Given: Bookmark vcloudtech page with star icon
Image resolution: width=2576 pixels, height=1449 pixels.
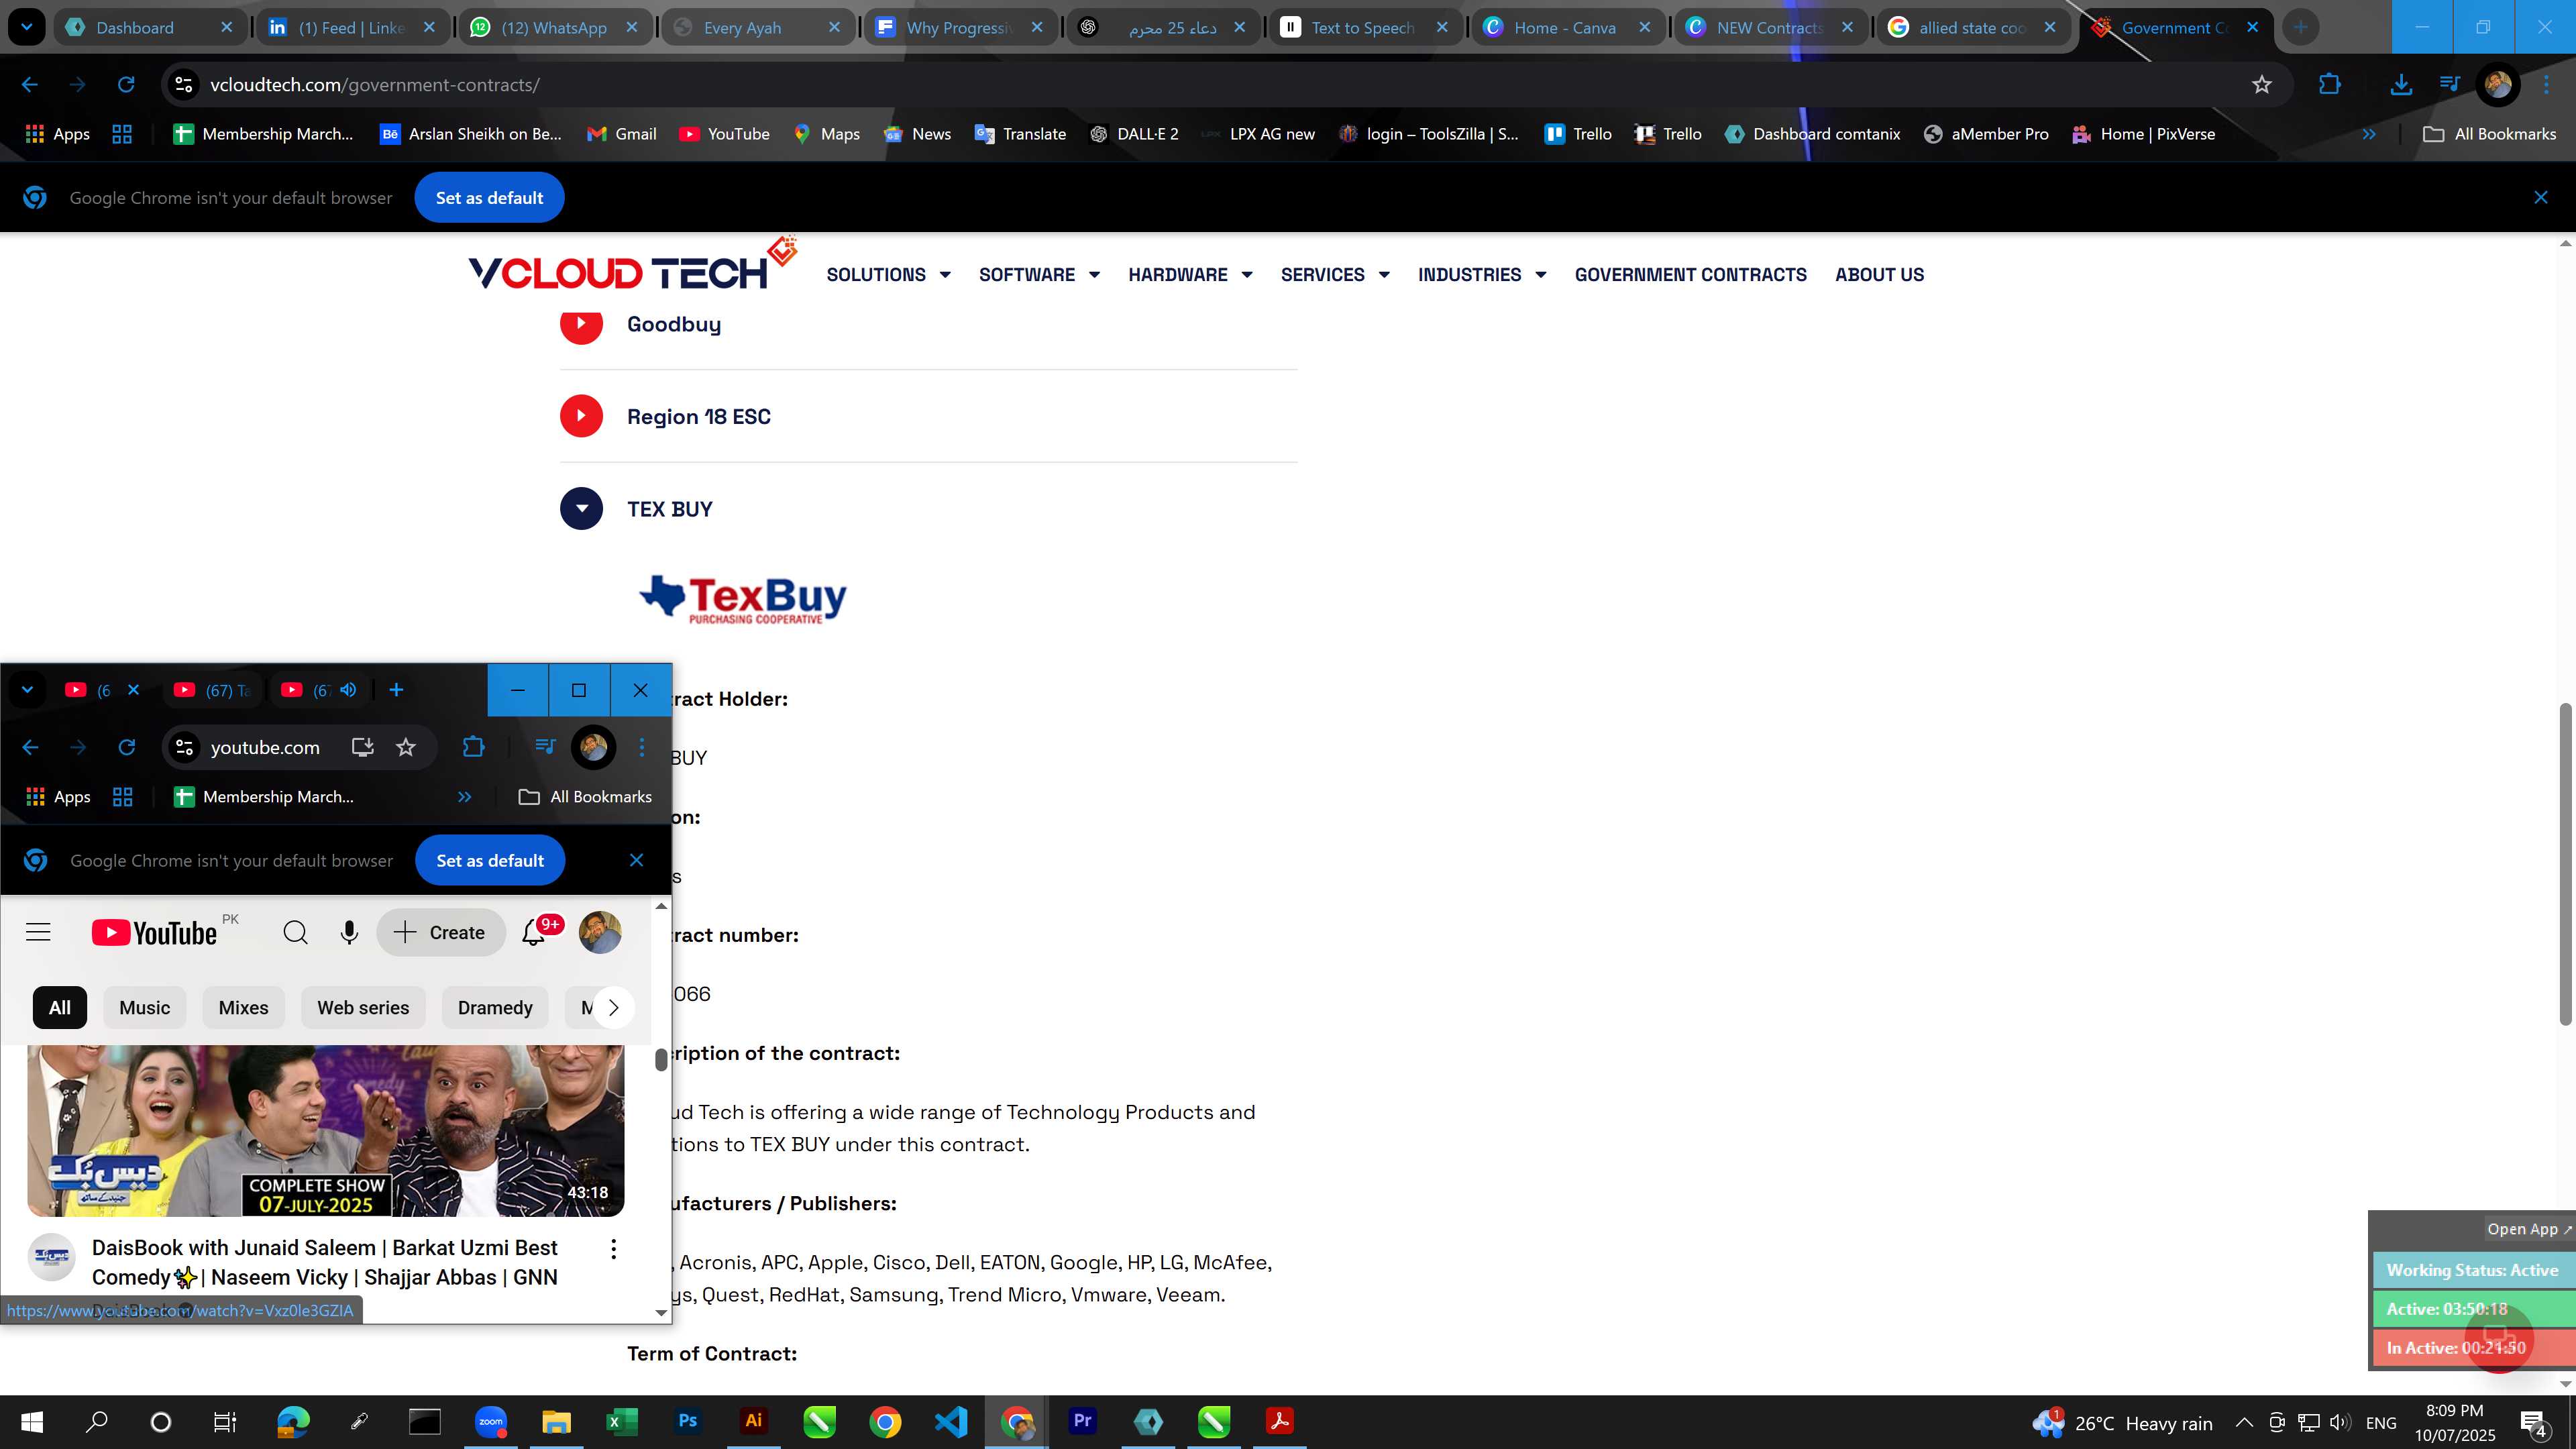Looking at the screenshot, I should click(x=2262, y=85).
